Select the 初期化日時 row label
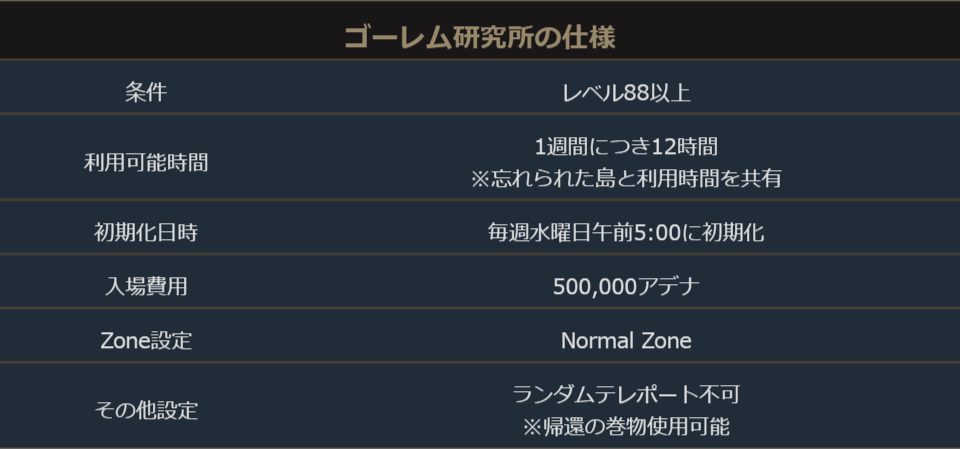 [x=146, y=232]
